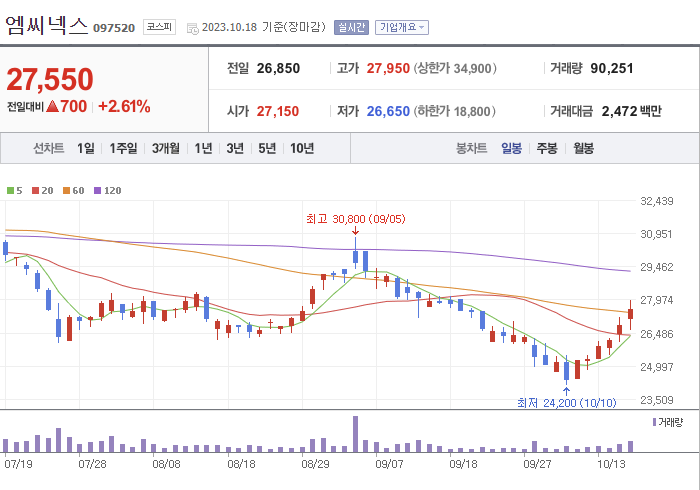Viewport: 700px width, 490px height.
Task: Click the 10/13 date axis label
Action: coord(611,464)
